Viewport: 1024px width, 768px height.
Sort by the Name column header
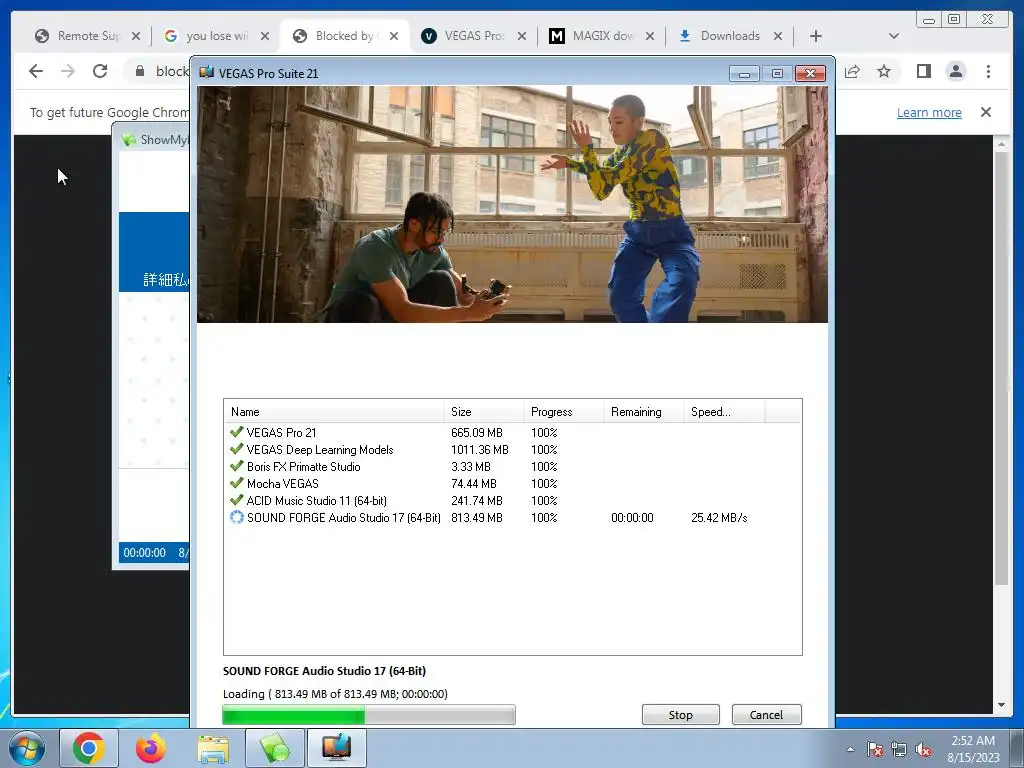(334, 411)
